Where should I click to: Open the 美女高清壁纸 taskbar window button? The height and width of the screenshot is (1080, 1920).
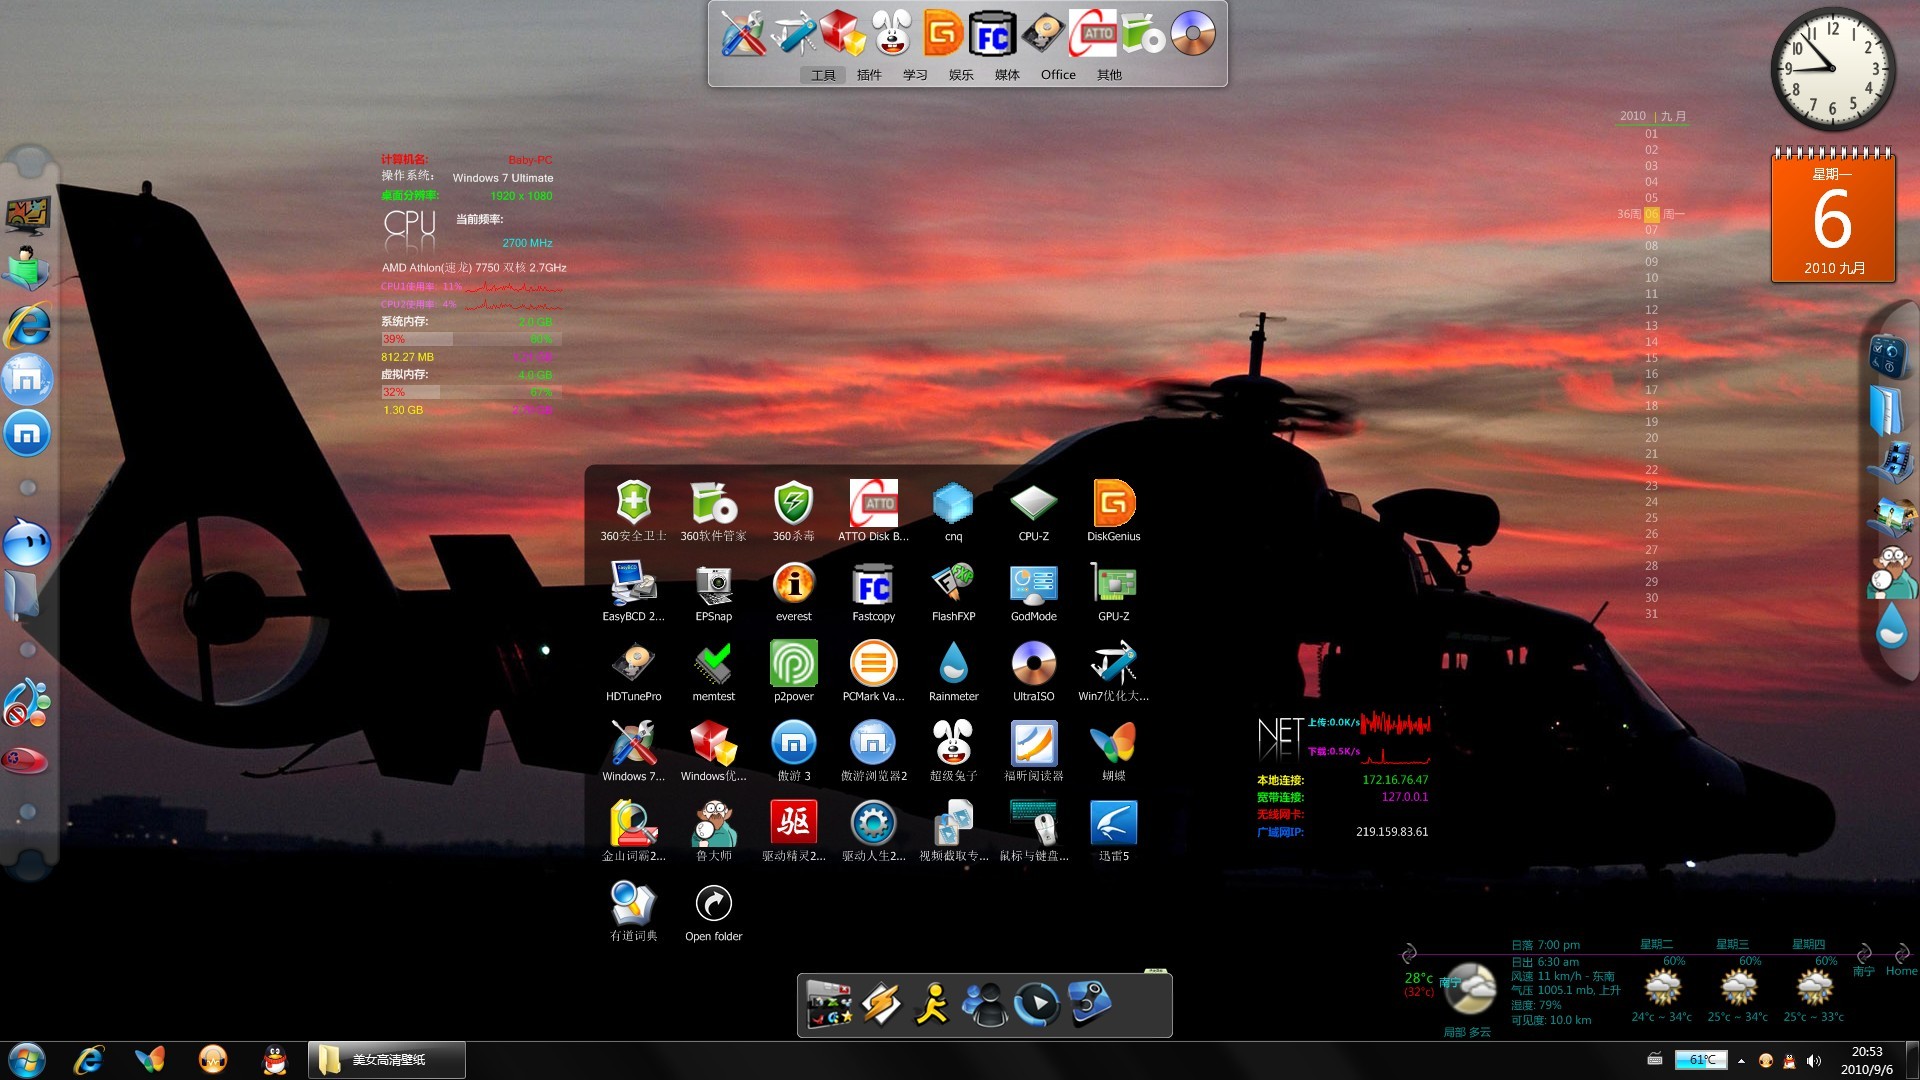click(387, 1060)
